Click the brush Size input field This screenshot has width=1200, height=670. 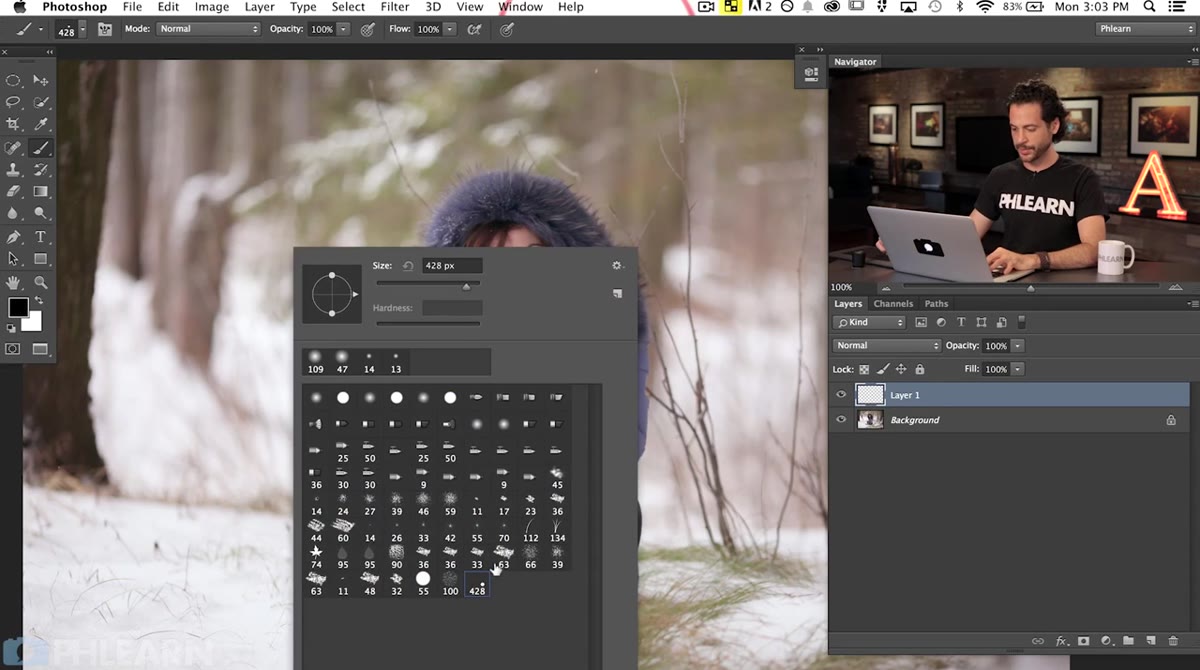coord(451,266)
